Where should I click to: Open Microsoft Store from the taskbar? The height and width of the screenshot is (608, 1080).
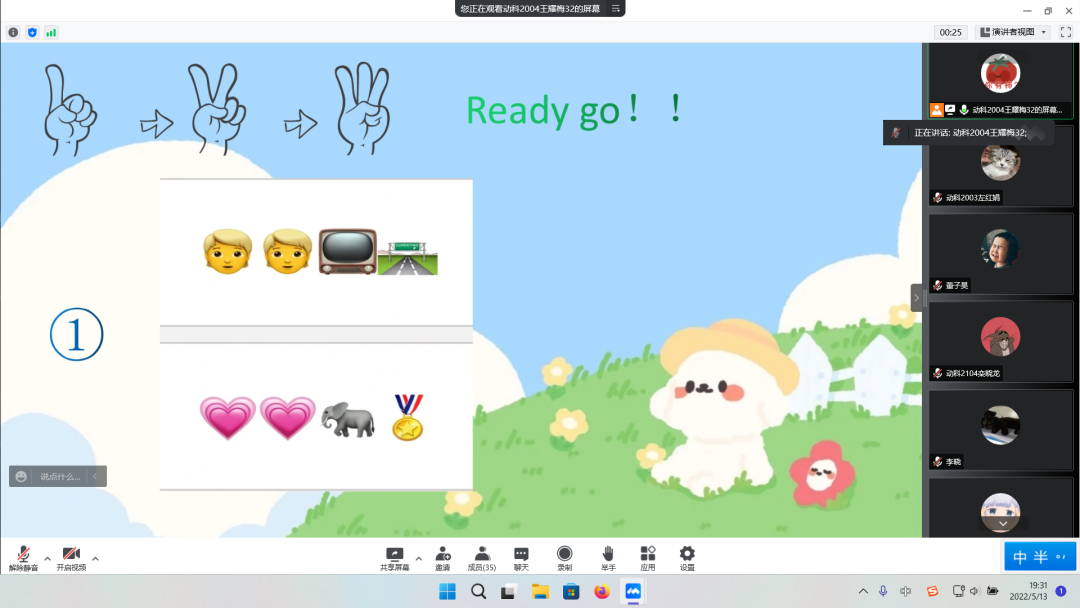(x=571, y=591)
